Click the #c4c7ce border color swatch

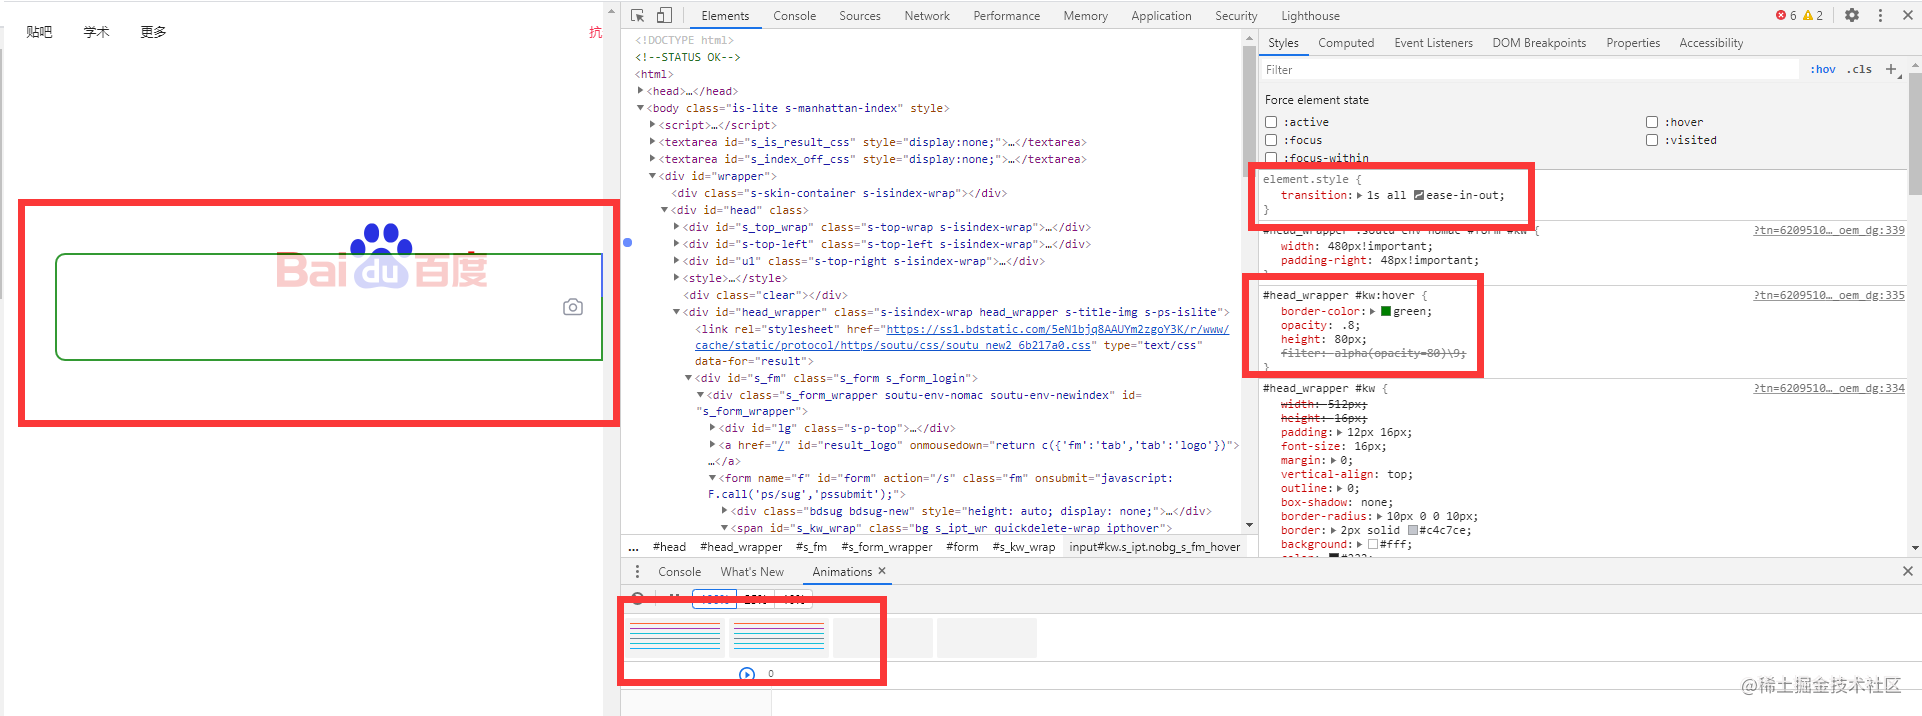click(x=1413, y=530)
